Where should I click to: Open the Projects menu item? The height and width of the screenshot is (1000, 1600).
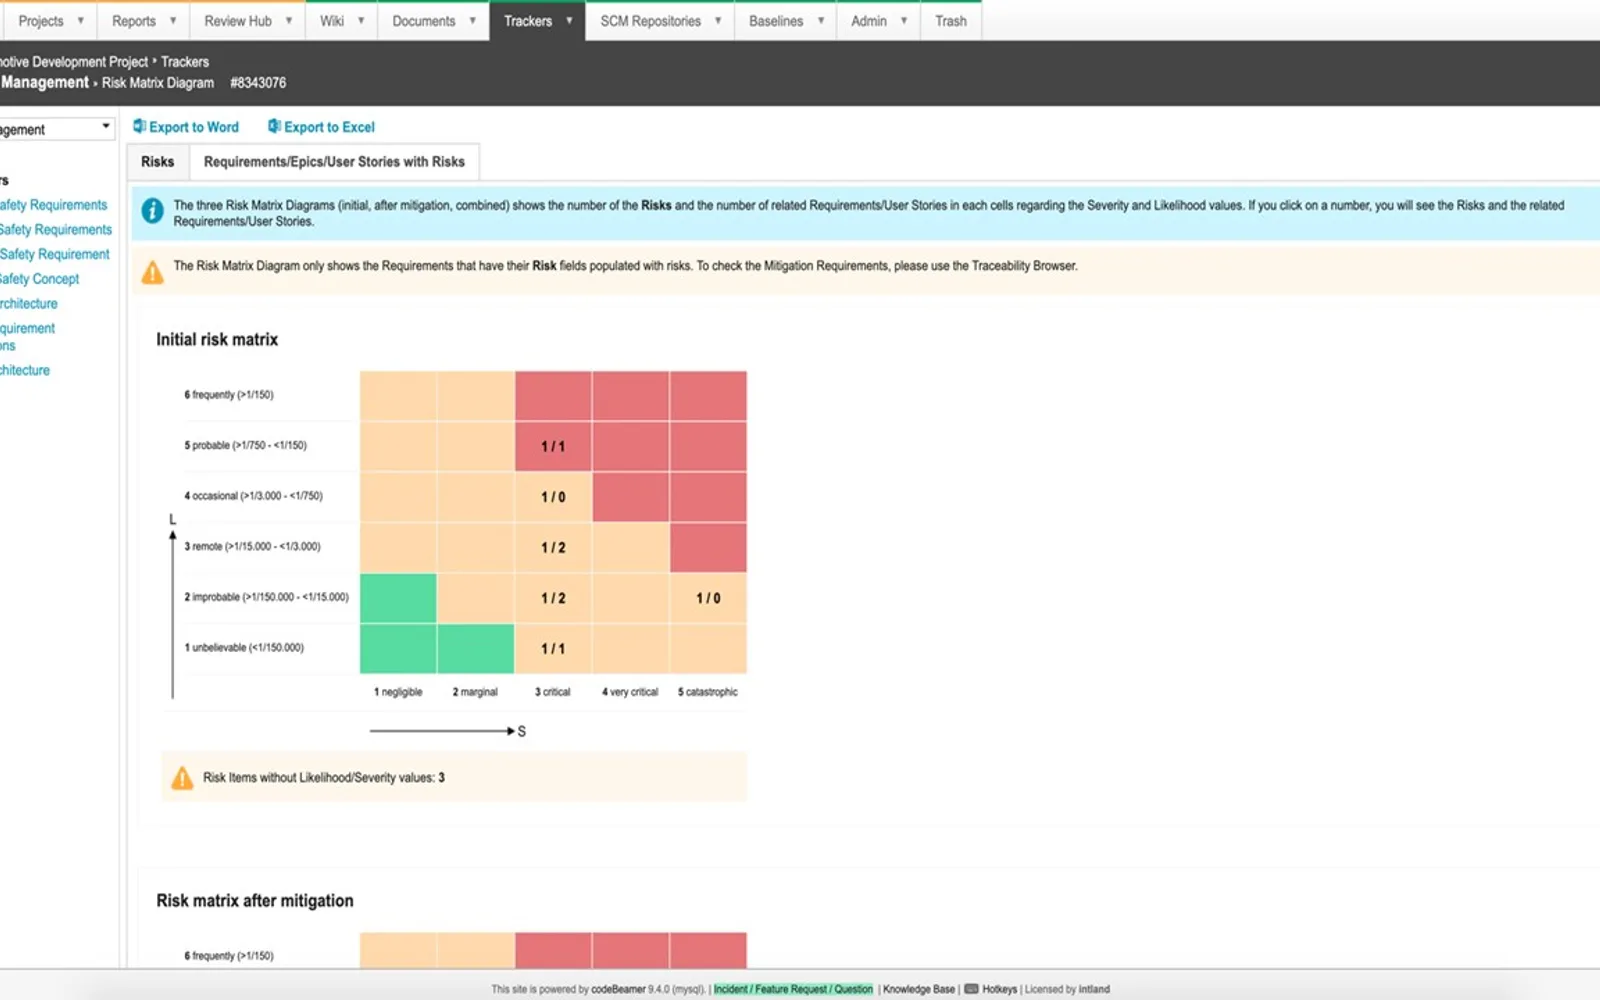(41, 21)
